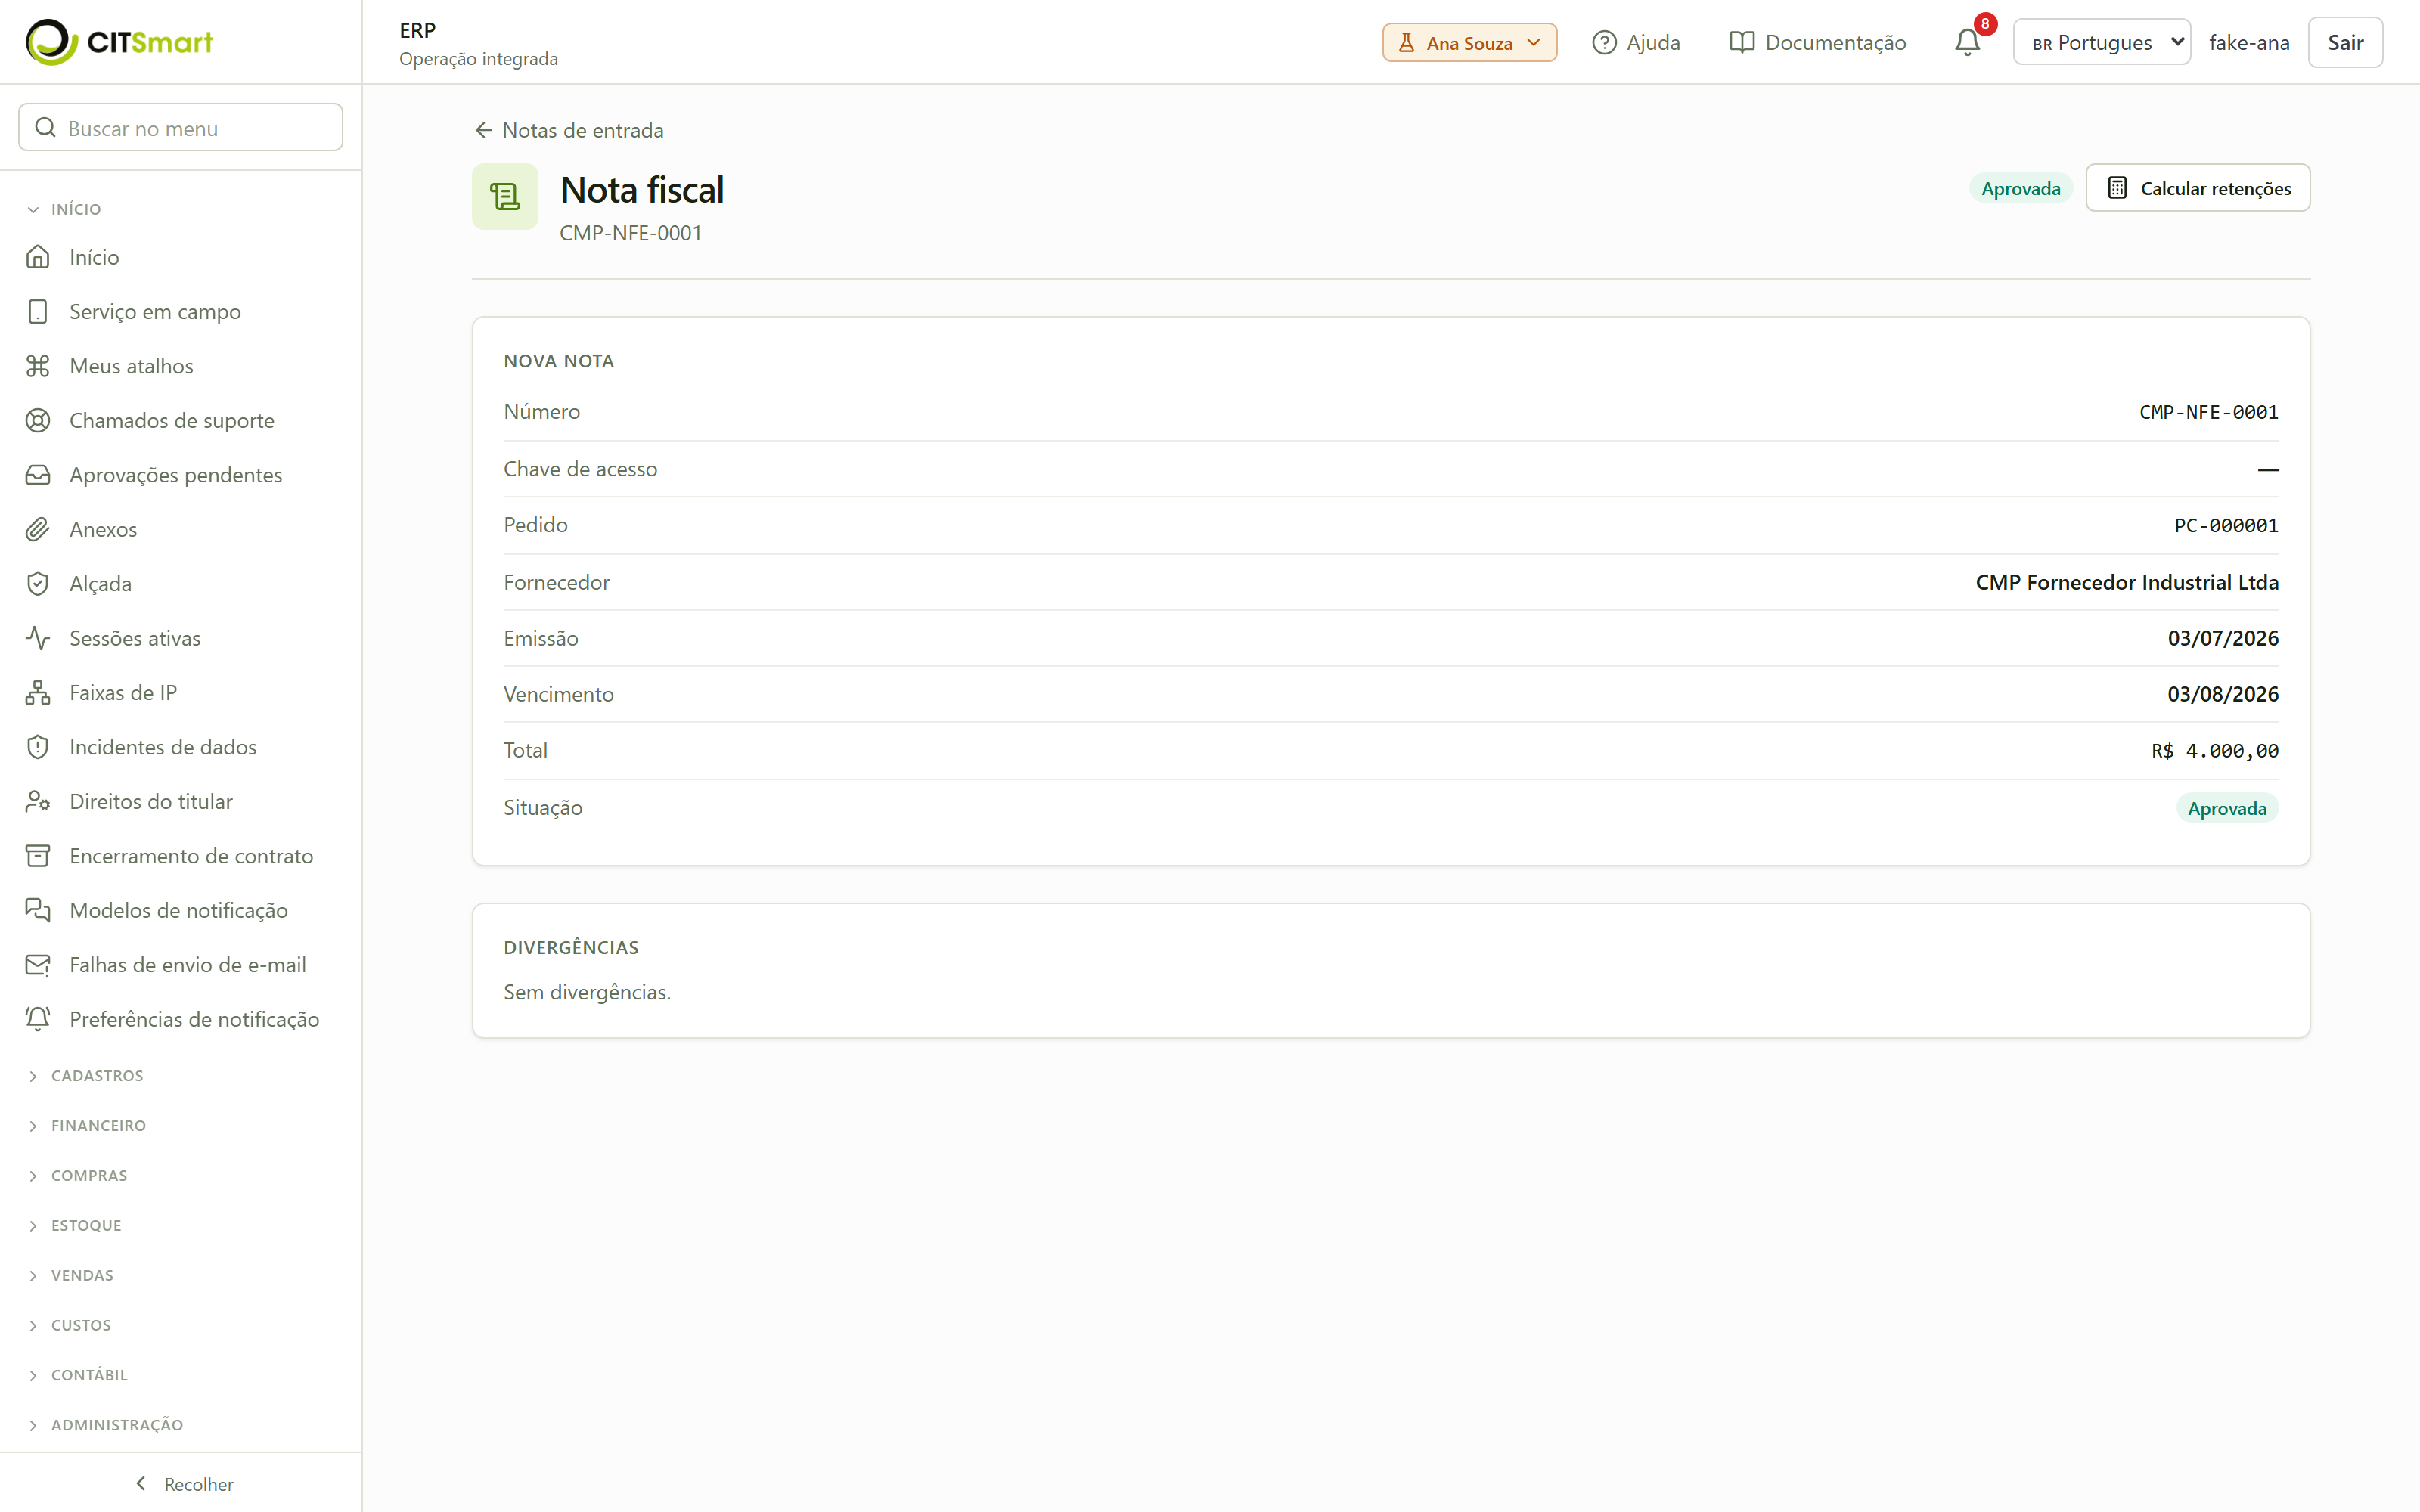This screenshot has height=1512, width=2420.
Task: Click the Chamados de suporte lifebuoy icon
Action: coord(38,420)
